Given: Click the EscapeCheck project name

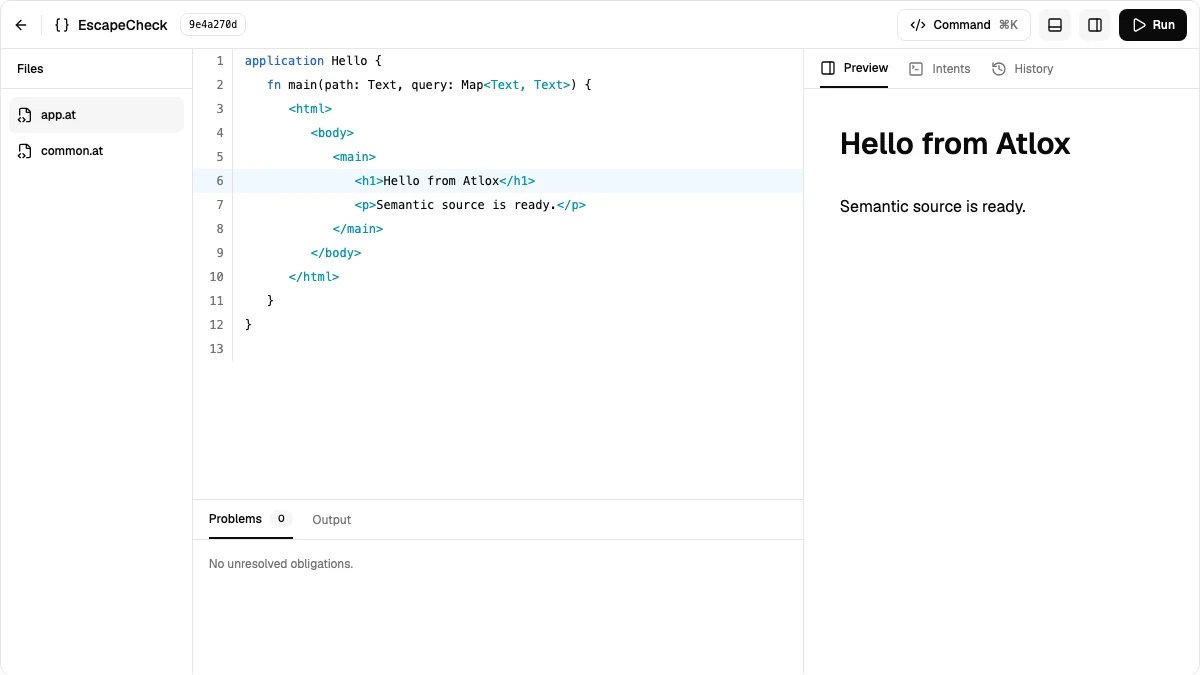Looking at the screenshot, I should [123, 25].
